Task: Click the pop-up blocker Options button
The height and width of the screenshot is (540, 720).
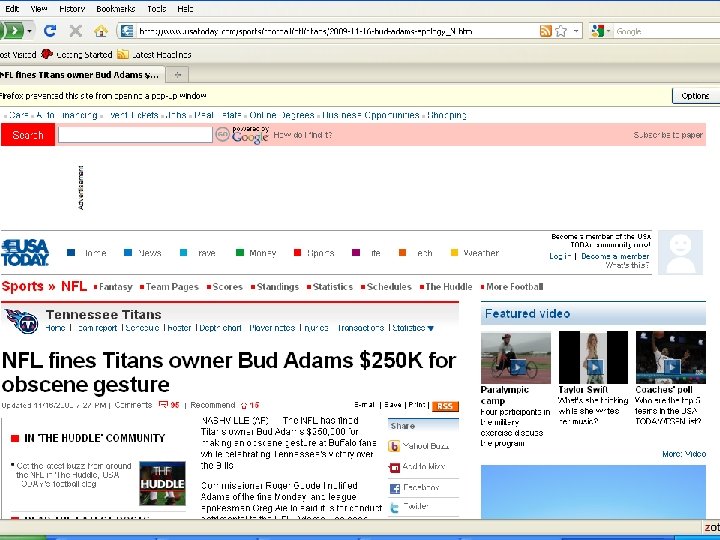Action: click(x=695, y=96)
